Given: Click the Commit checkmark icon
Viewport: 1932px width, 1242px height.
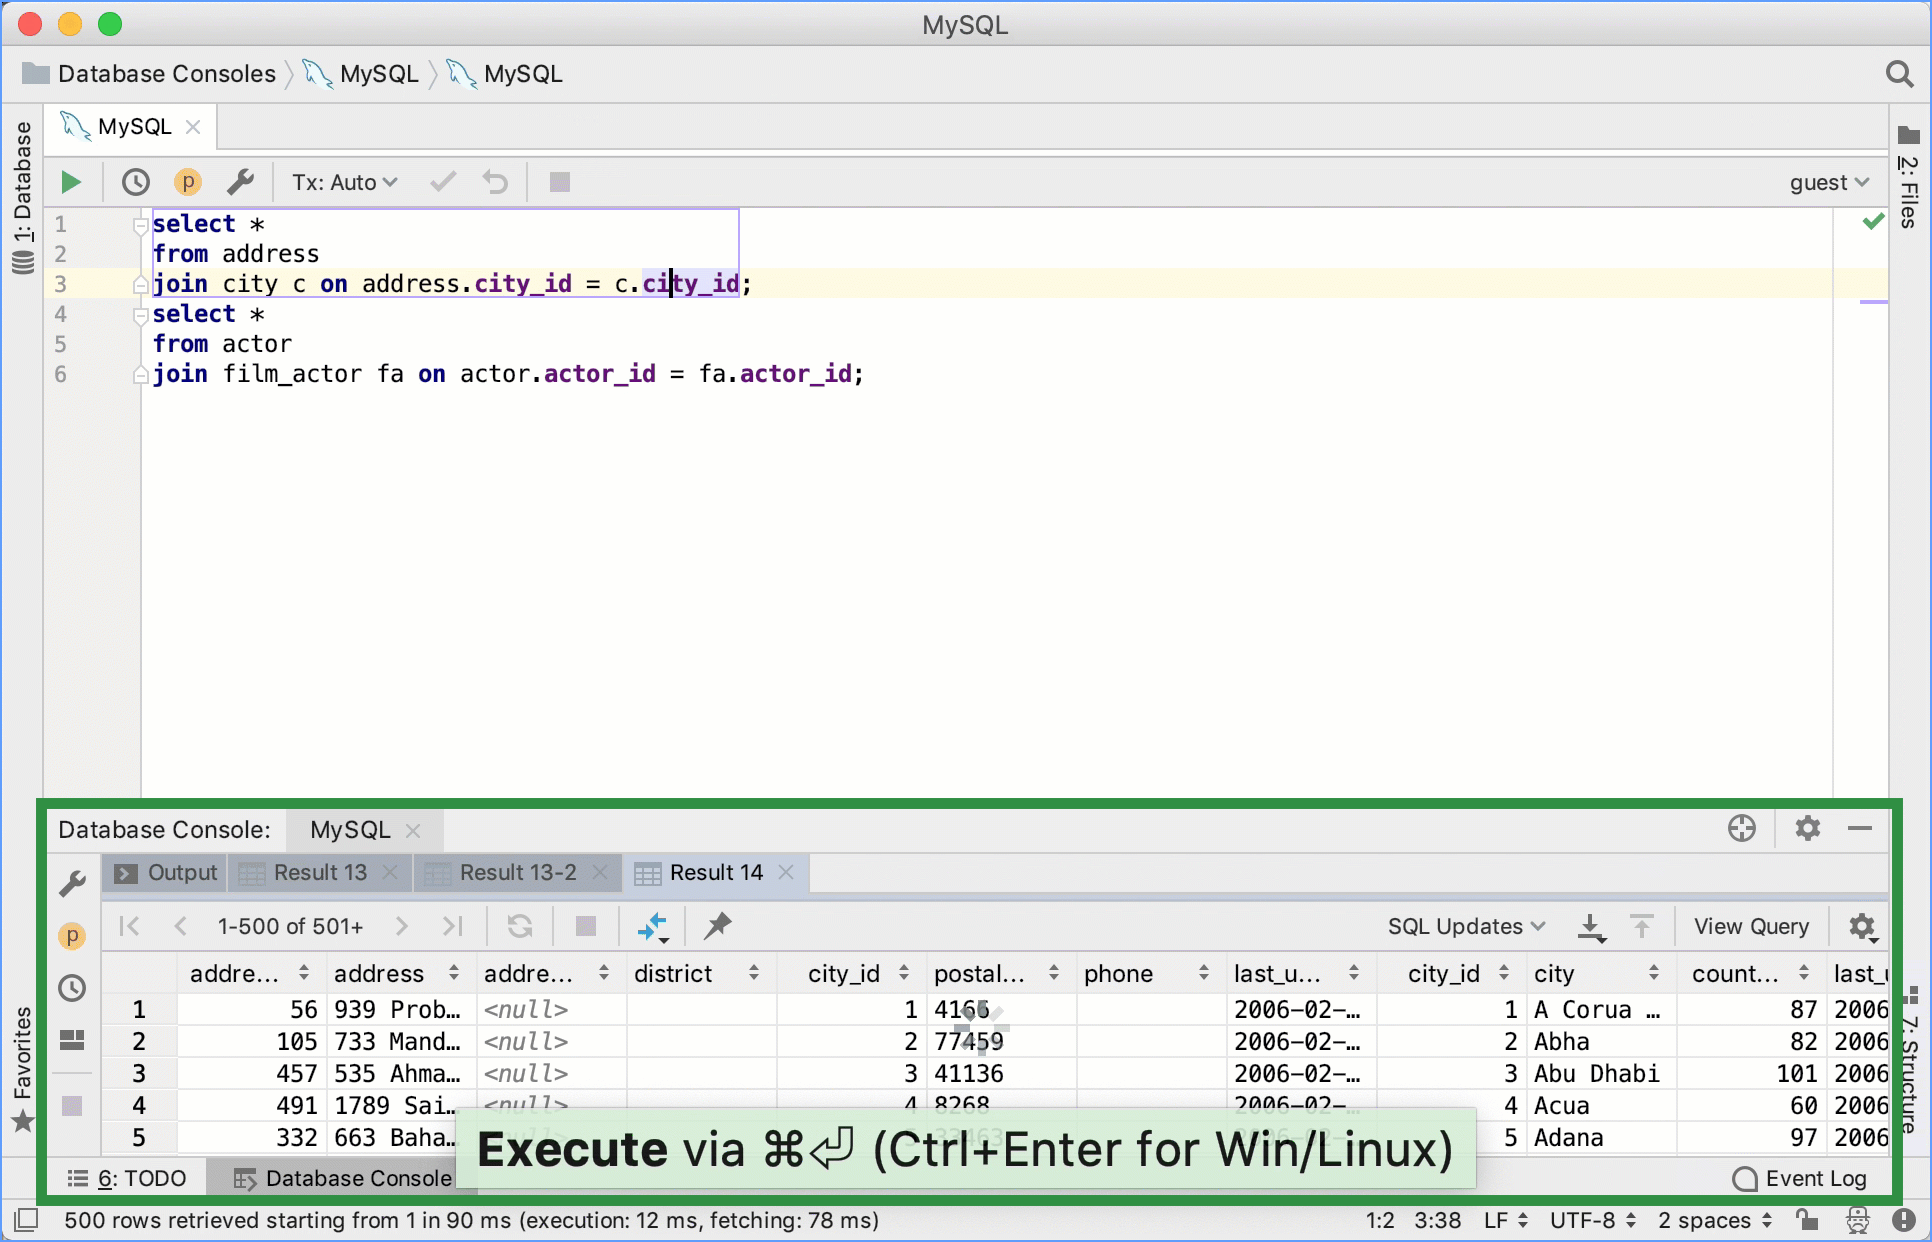Looking at the screenshot, I should coord(443,182).
